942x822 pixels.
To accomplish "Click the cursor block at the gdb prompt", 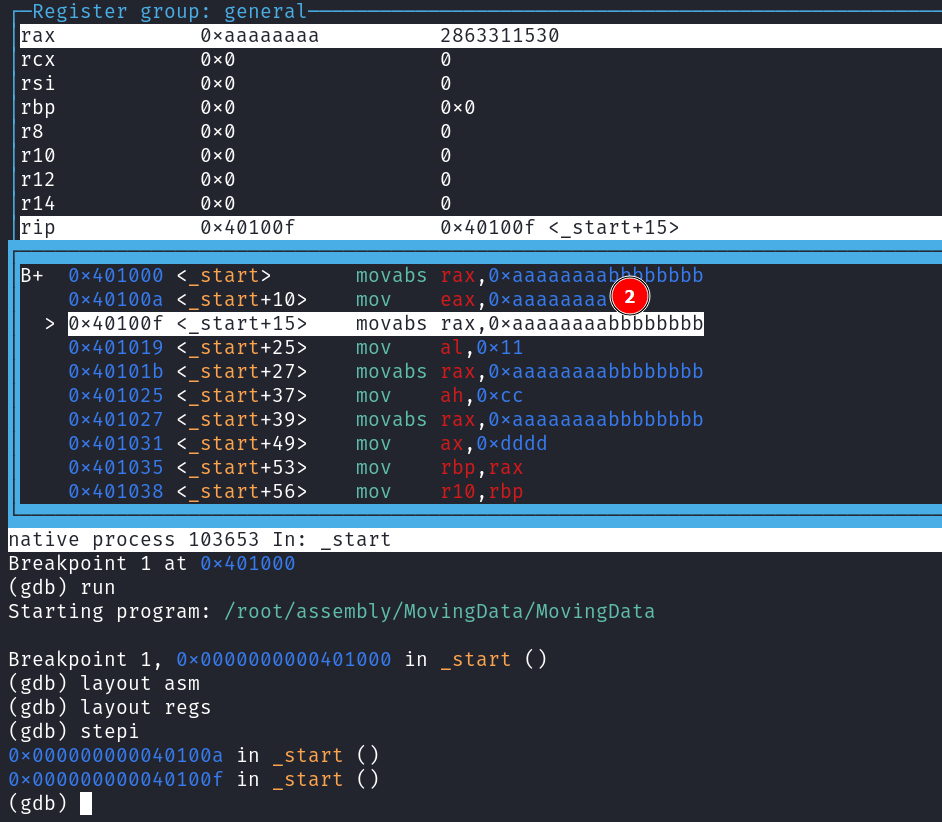I will [86, 804].
